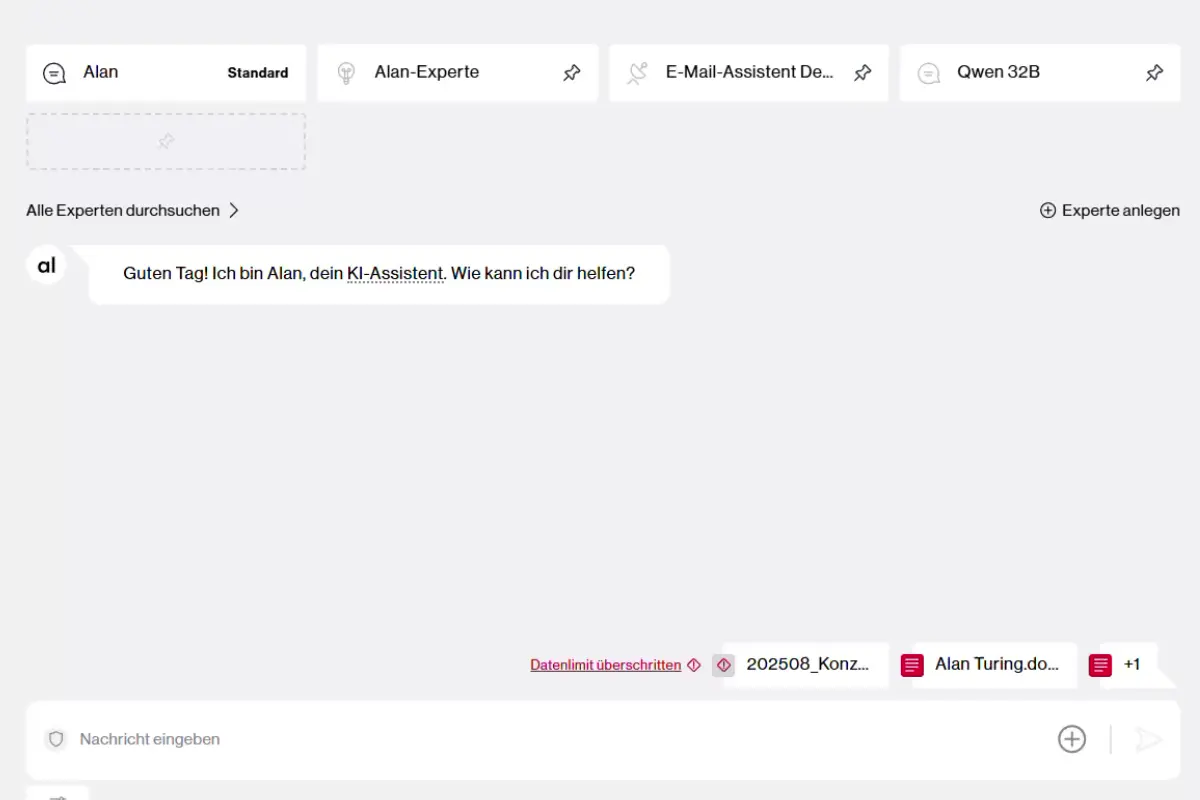Open the Alan Turing.do... document attachment
Image resolution: width=1200 pixels, height=800 pixels.
coord(994,665)
